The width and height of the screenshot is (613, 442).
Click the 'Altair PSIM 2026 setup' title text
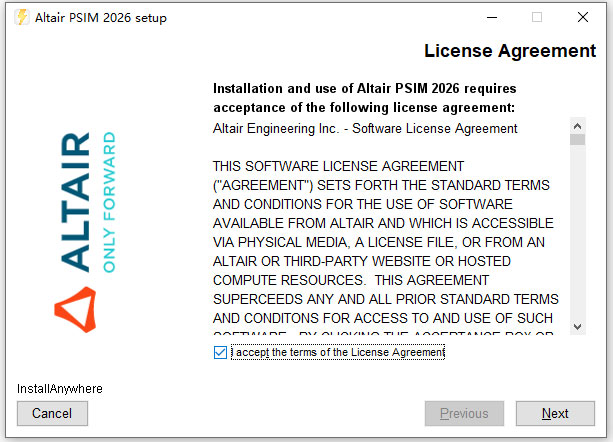coord(101,18)
